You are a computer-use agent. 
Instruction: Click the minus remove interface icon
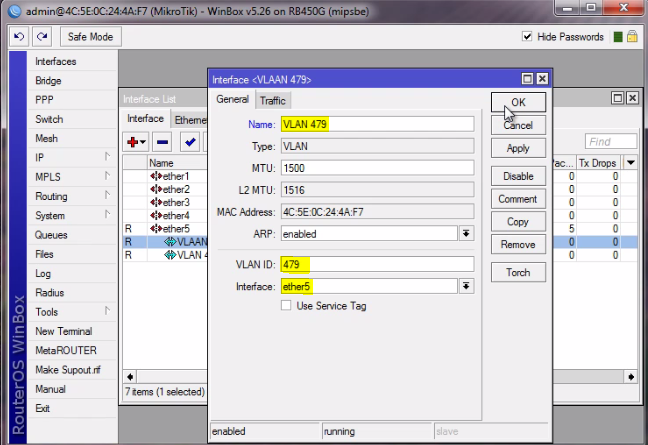coord(162,142)
